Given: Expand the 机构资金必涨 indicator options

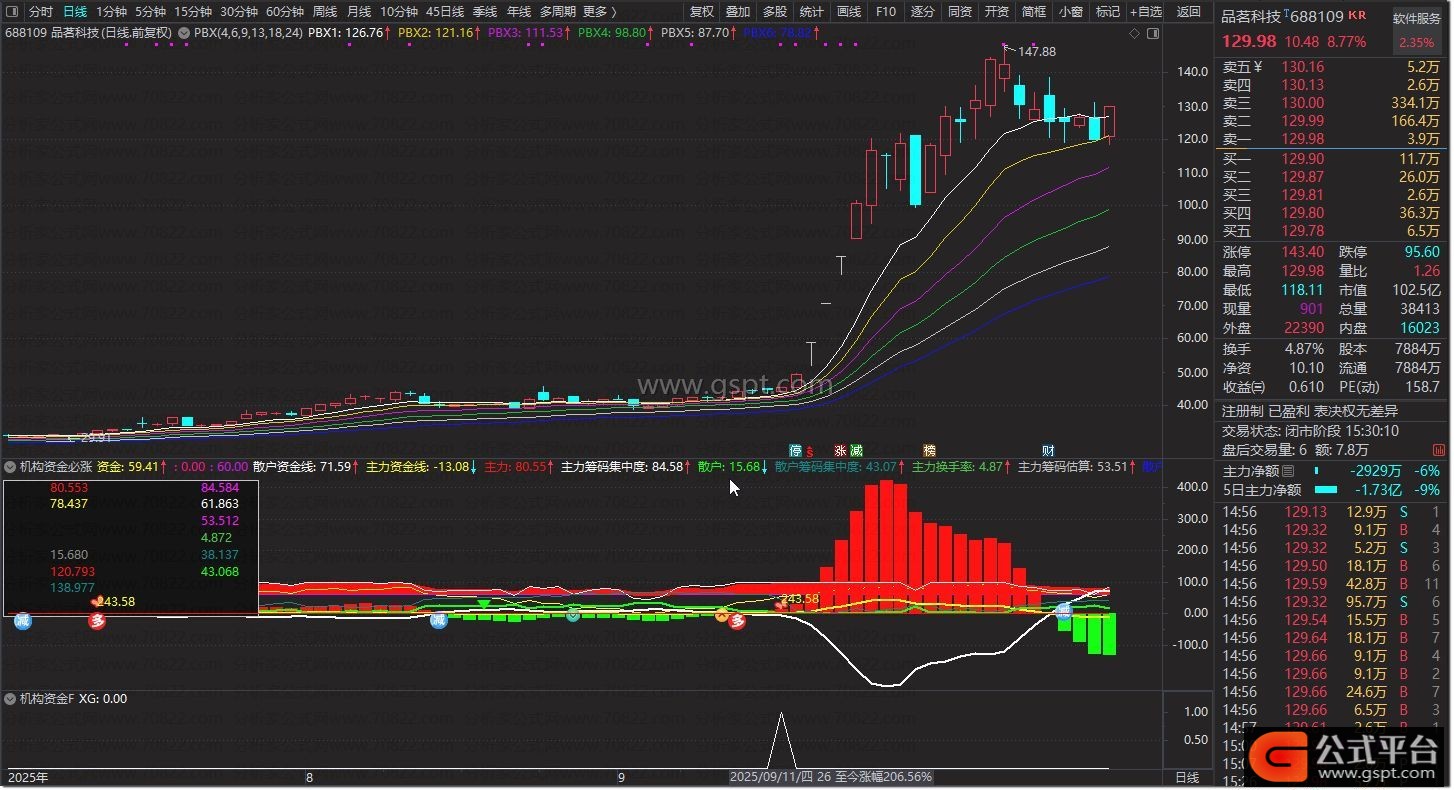Looking at the screenshot, I should [11, 466].
